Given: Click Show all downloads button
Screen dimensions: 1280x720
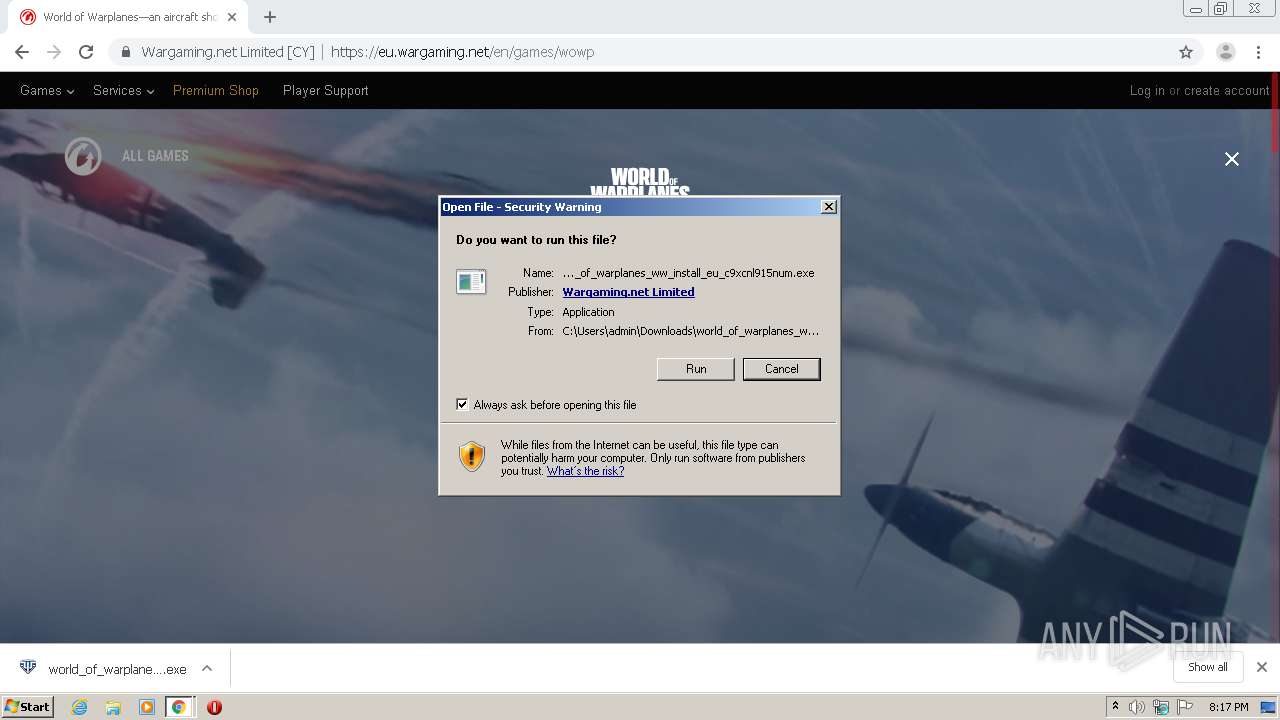Looking at the screenshot, I should (x=1208, y=667).
